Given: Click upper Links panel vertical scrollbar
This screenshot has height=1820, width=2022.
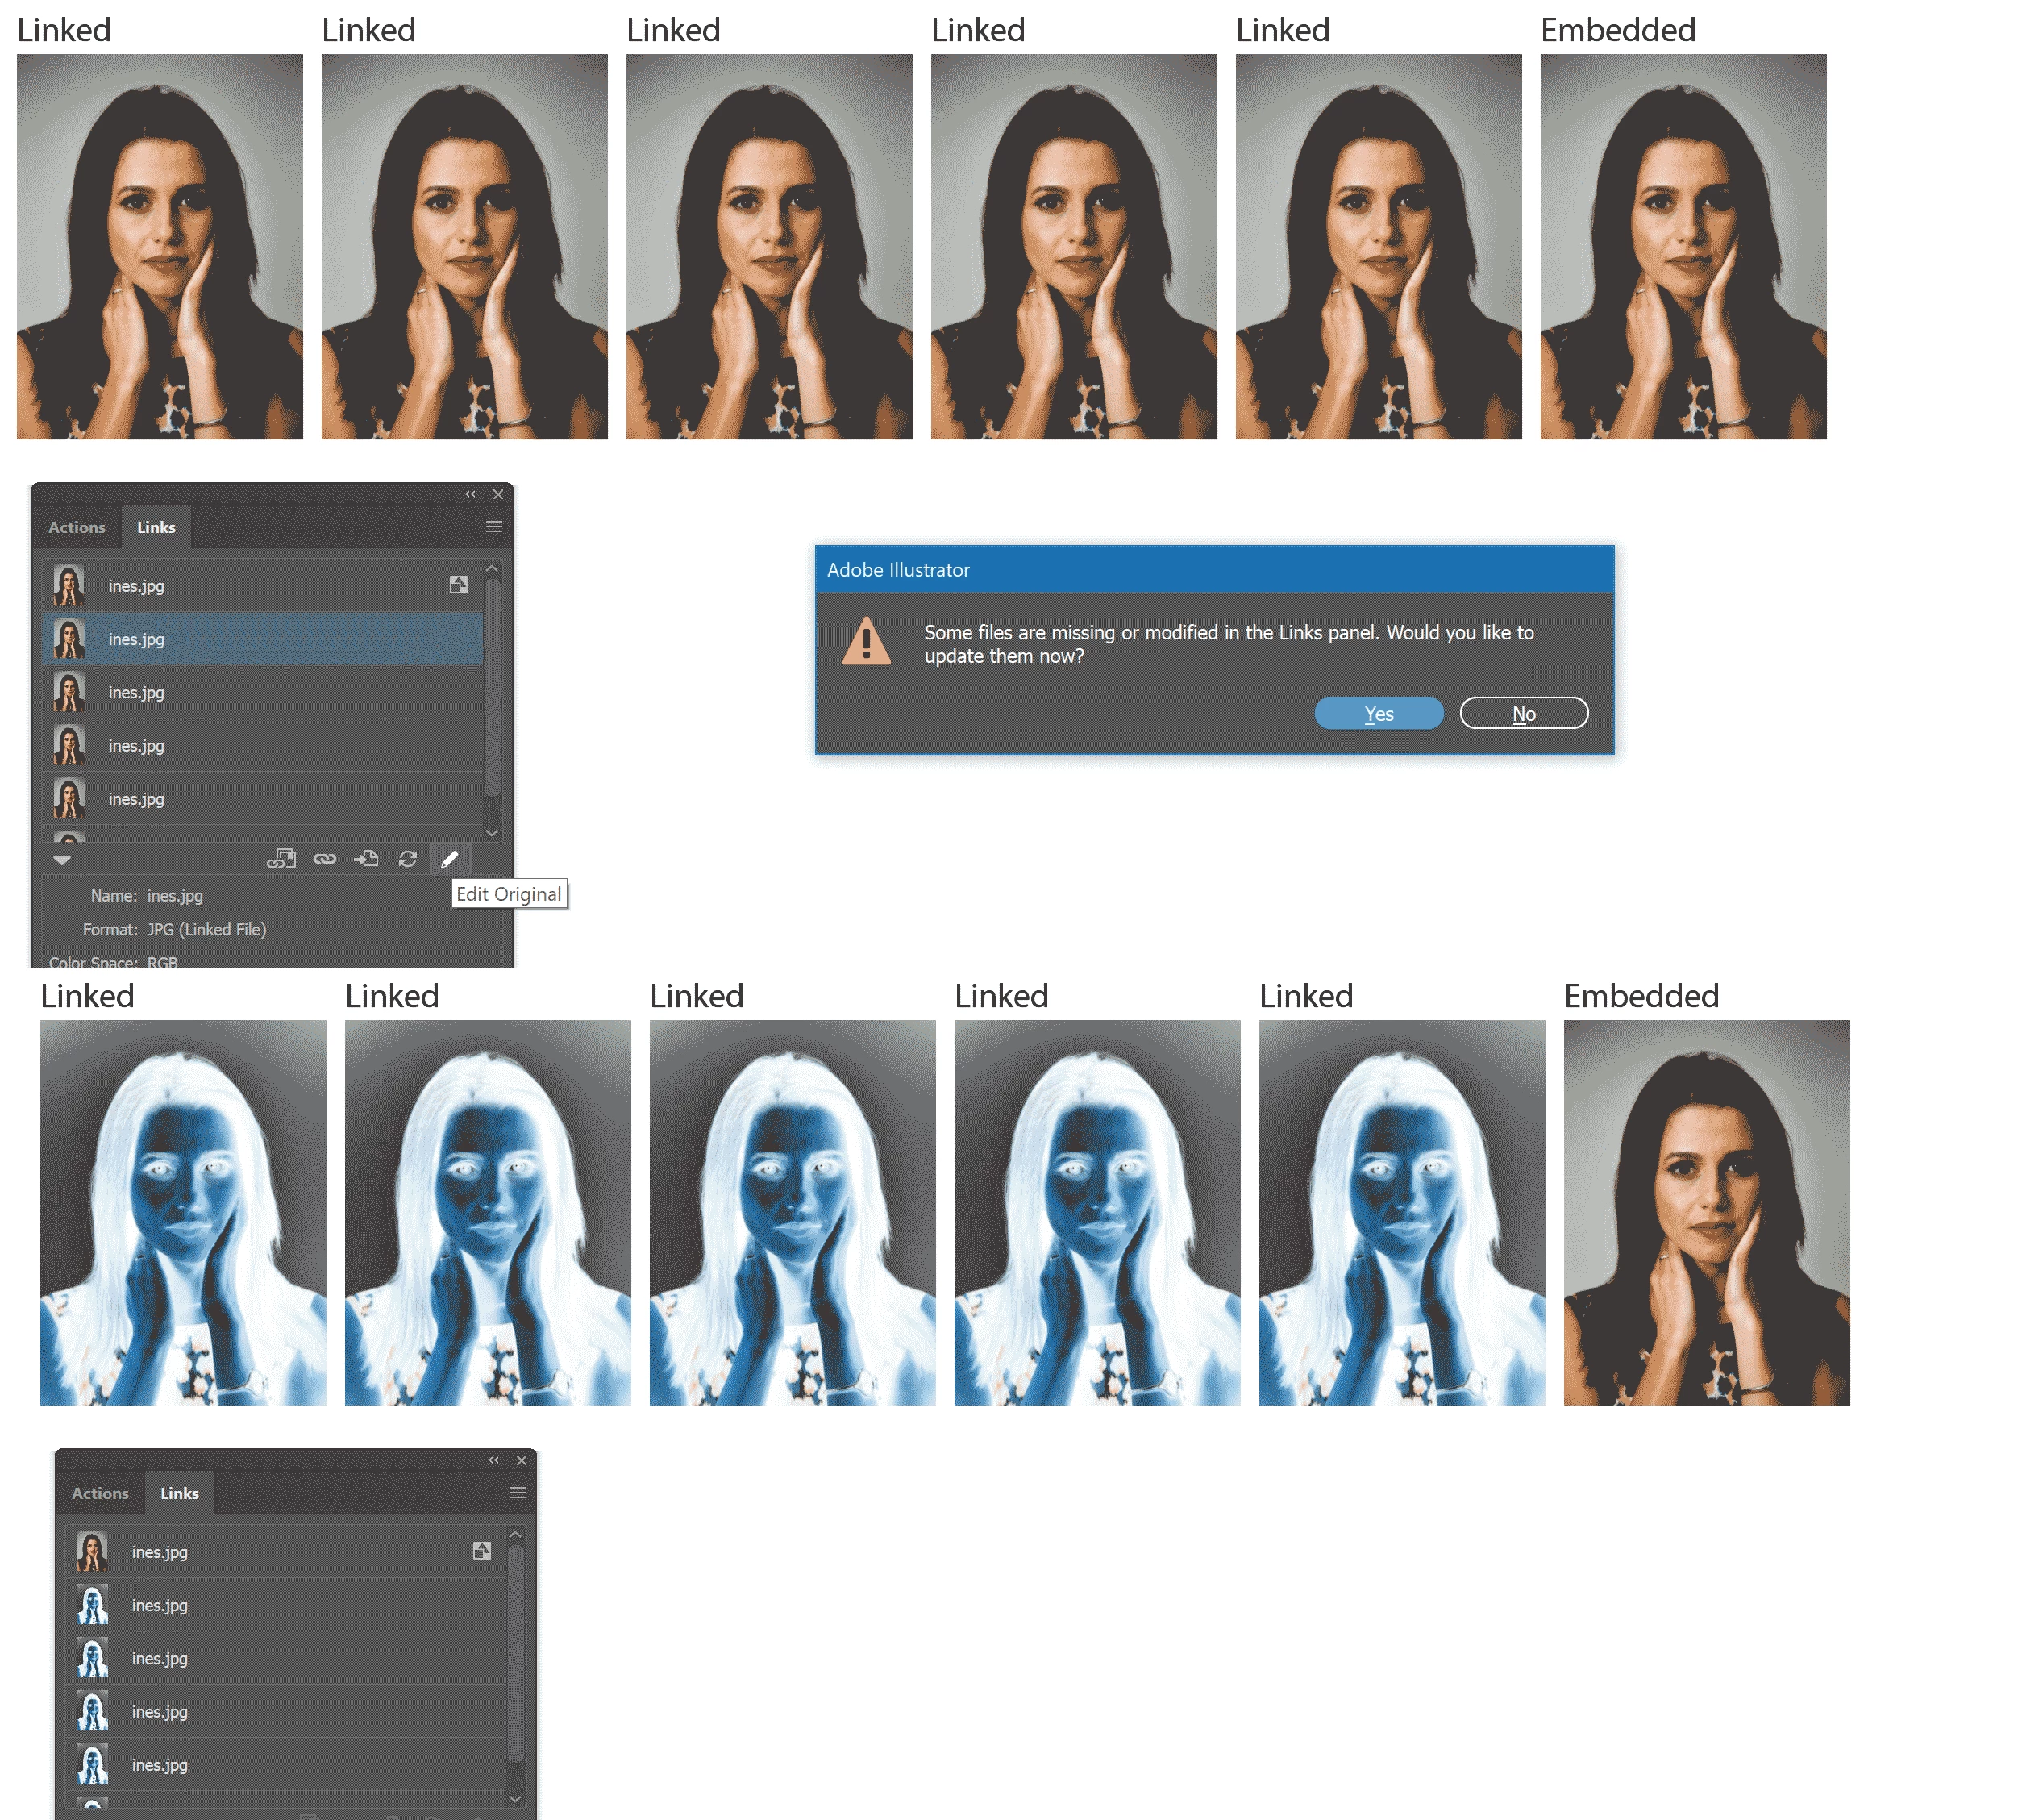Looking at the screenshot, I should 492,690.
